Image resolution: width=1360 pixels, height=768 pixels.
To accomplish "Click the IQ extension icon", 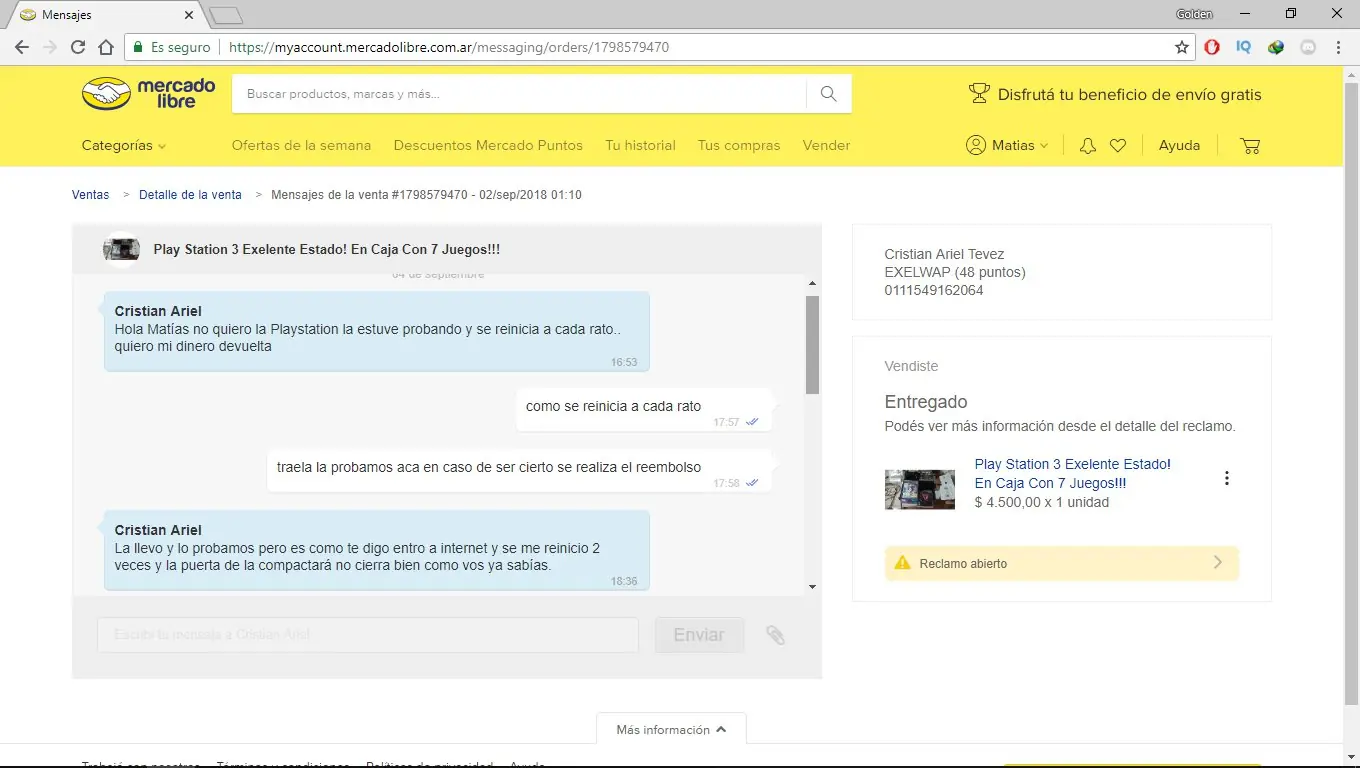I will coord(1244,47).
